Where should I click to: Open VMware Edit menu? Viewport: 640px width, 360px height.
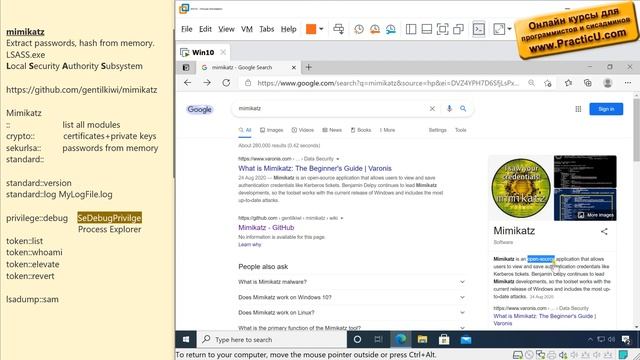click(x=205, y=29)
